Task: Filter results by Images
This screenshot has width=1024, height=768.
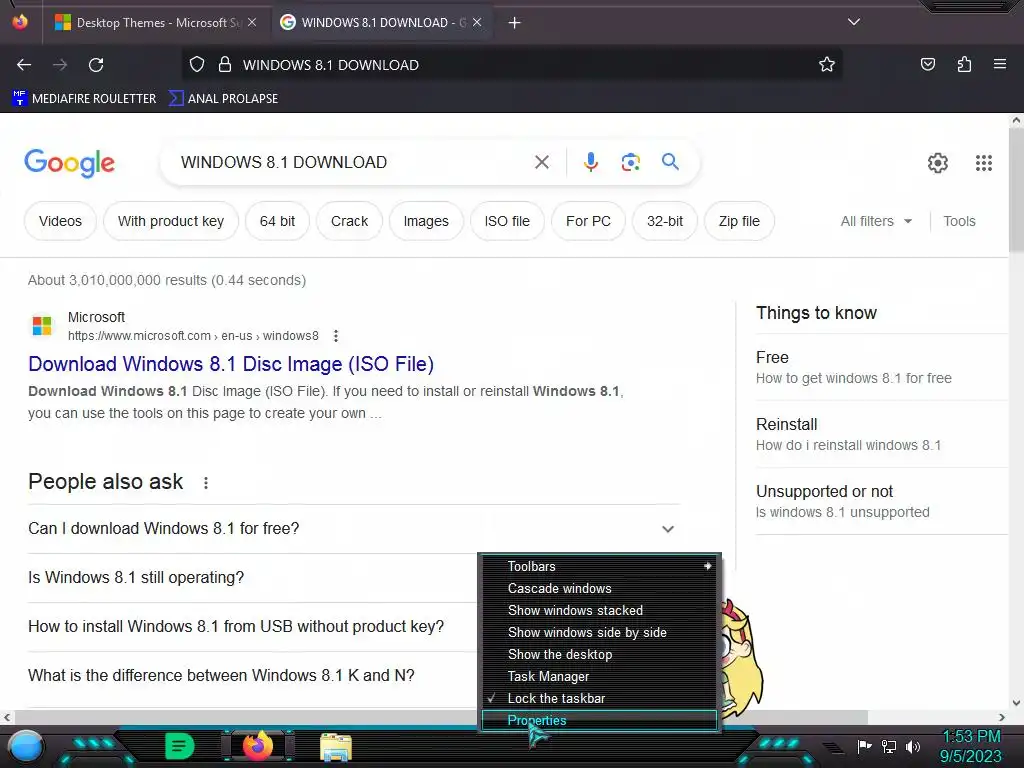Action: click(x=426, y=221)
